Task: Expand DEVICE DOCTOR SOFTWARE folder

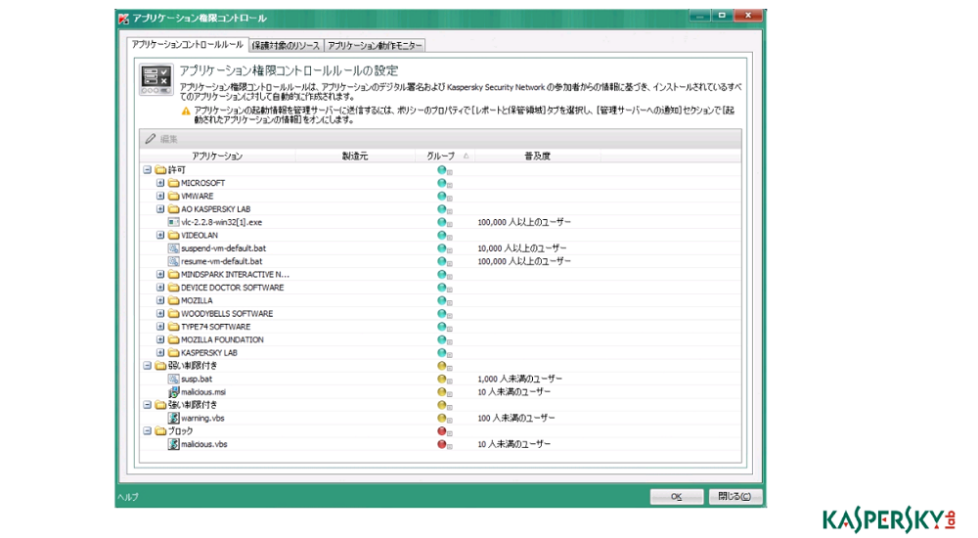Action: [x=160, y=287]
